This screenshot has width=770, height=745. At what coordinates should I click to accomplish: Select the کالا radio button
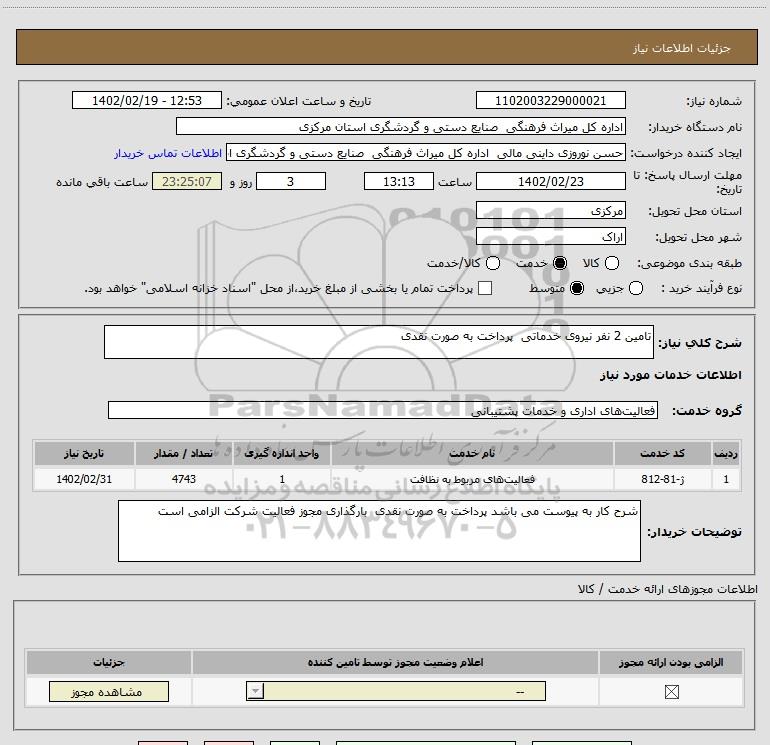[x=611, y=263]
